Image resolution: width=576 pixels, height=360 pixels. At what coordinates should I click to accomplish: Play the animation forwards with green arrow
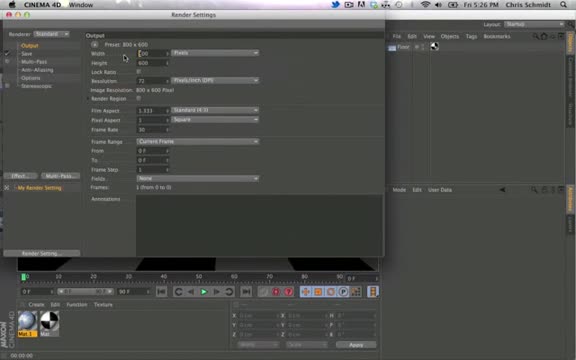pos(204,292)
